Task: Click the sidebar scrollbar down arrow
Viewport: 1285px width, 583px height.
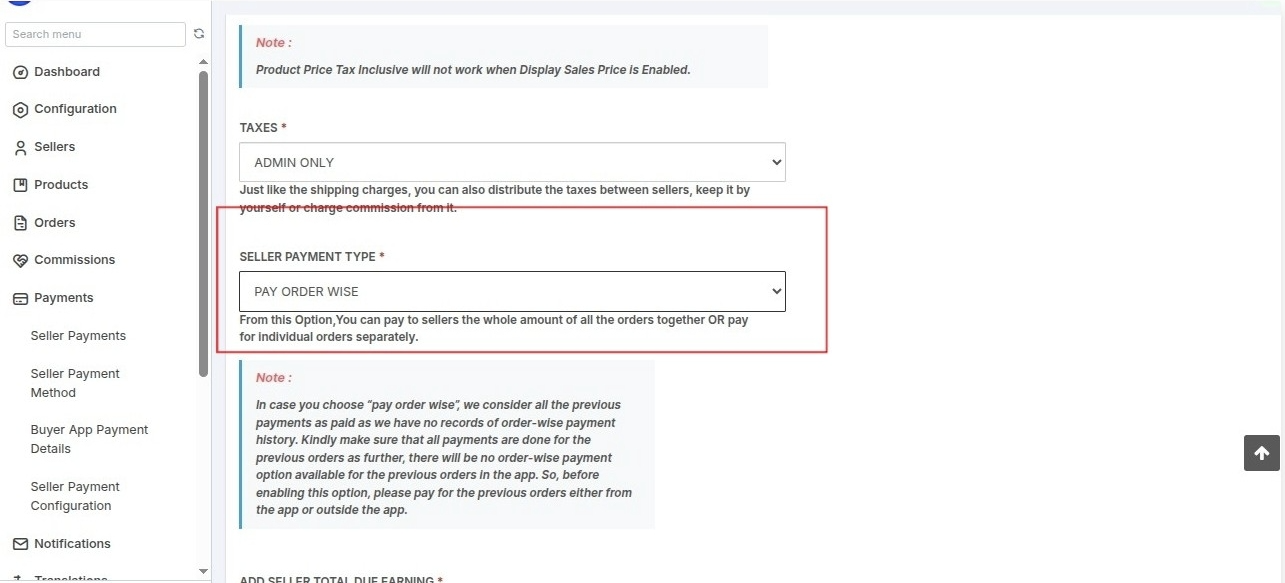Action: pos(204,571)
